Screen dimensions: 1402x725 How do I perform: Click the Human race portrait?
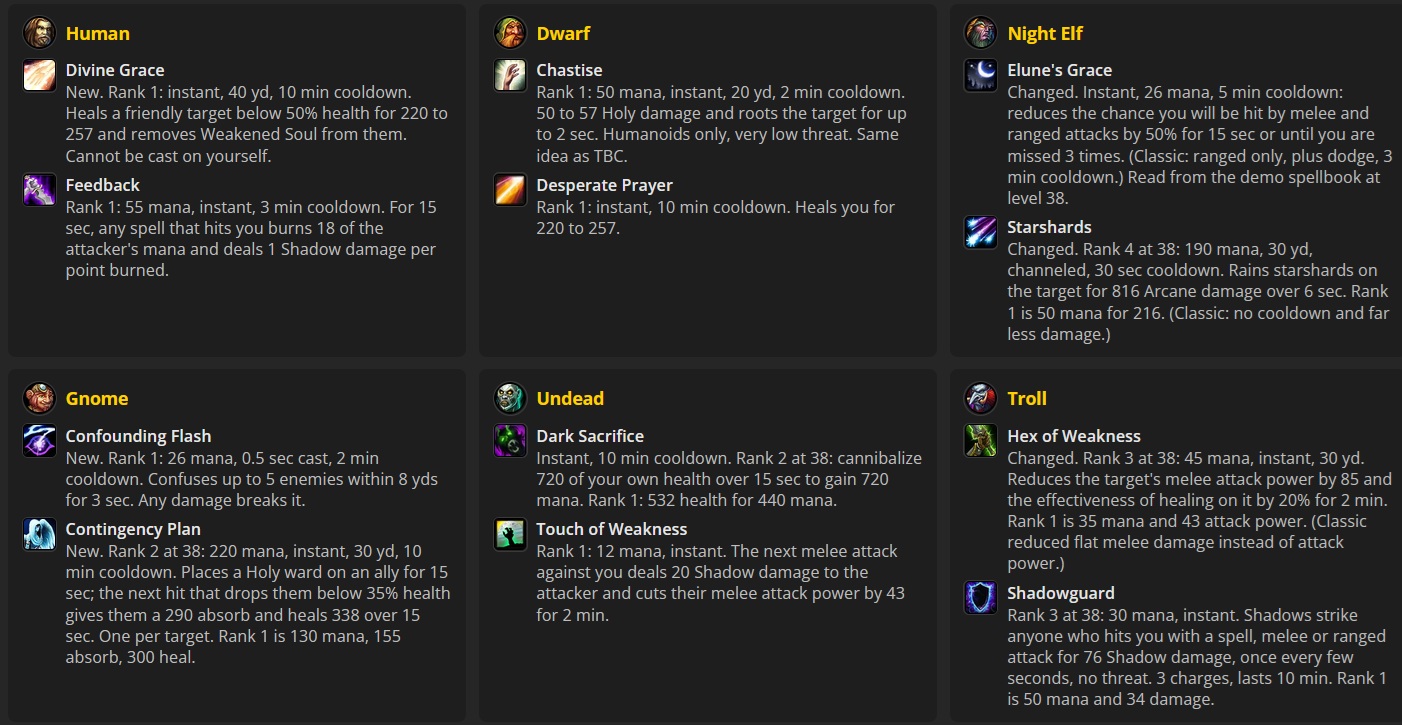[40, 33]
